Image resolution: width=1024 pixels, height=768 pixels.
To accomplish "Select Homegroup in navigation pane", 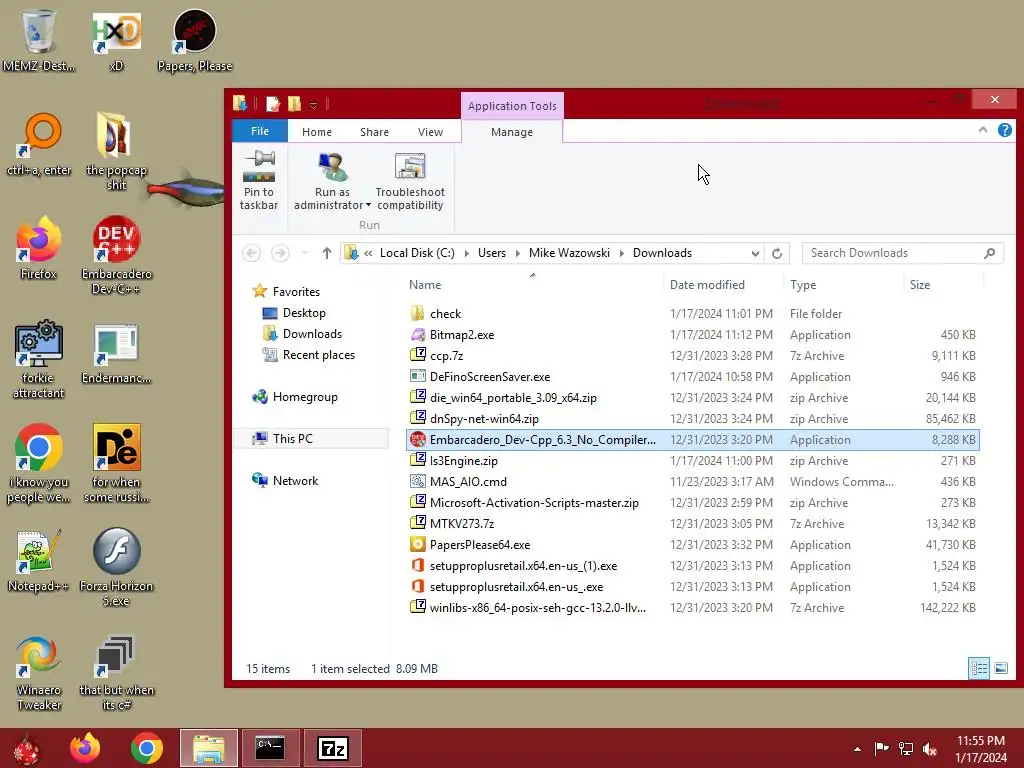I will coord(305,397).
